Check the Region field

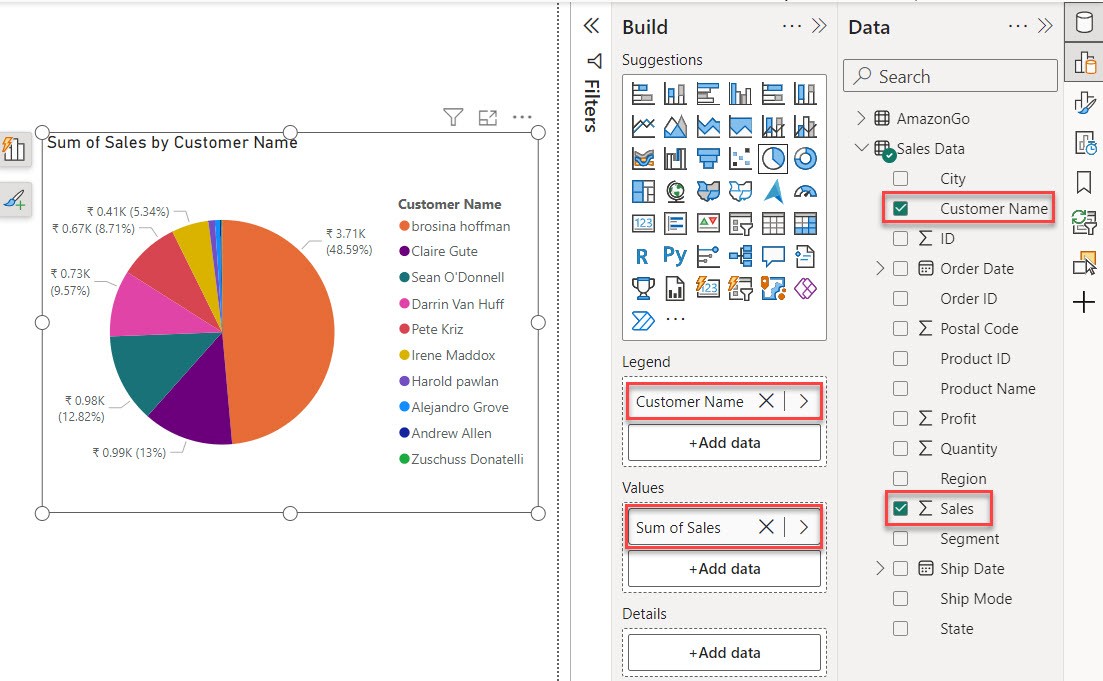pyautogui.click(x=901, y=478)
